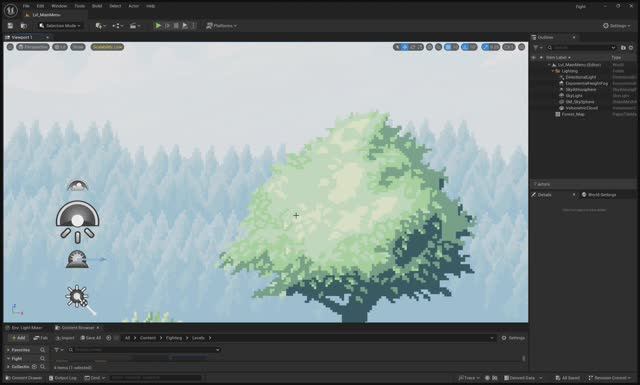The image size is (640, 385).
Task: Click the Content Drawer button
Action: [x=24, y=378]
